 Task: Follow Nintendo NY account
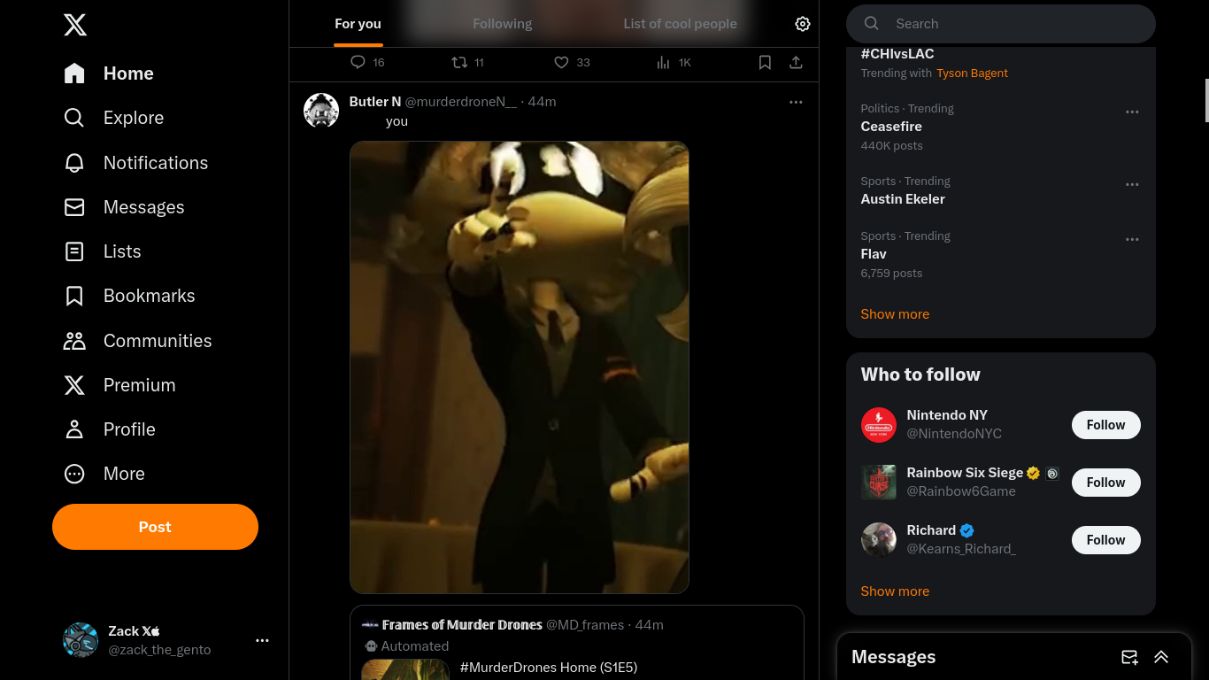tap(1105, 425)
